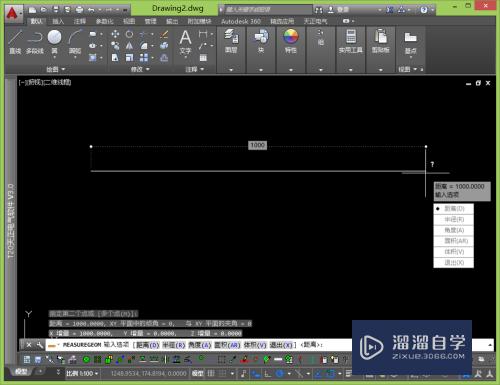Expand the Utilities panel bottom arrow

[351, 70]
